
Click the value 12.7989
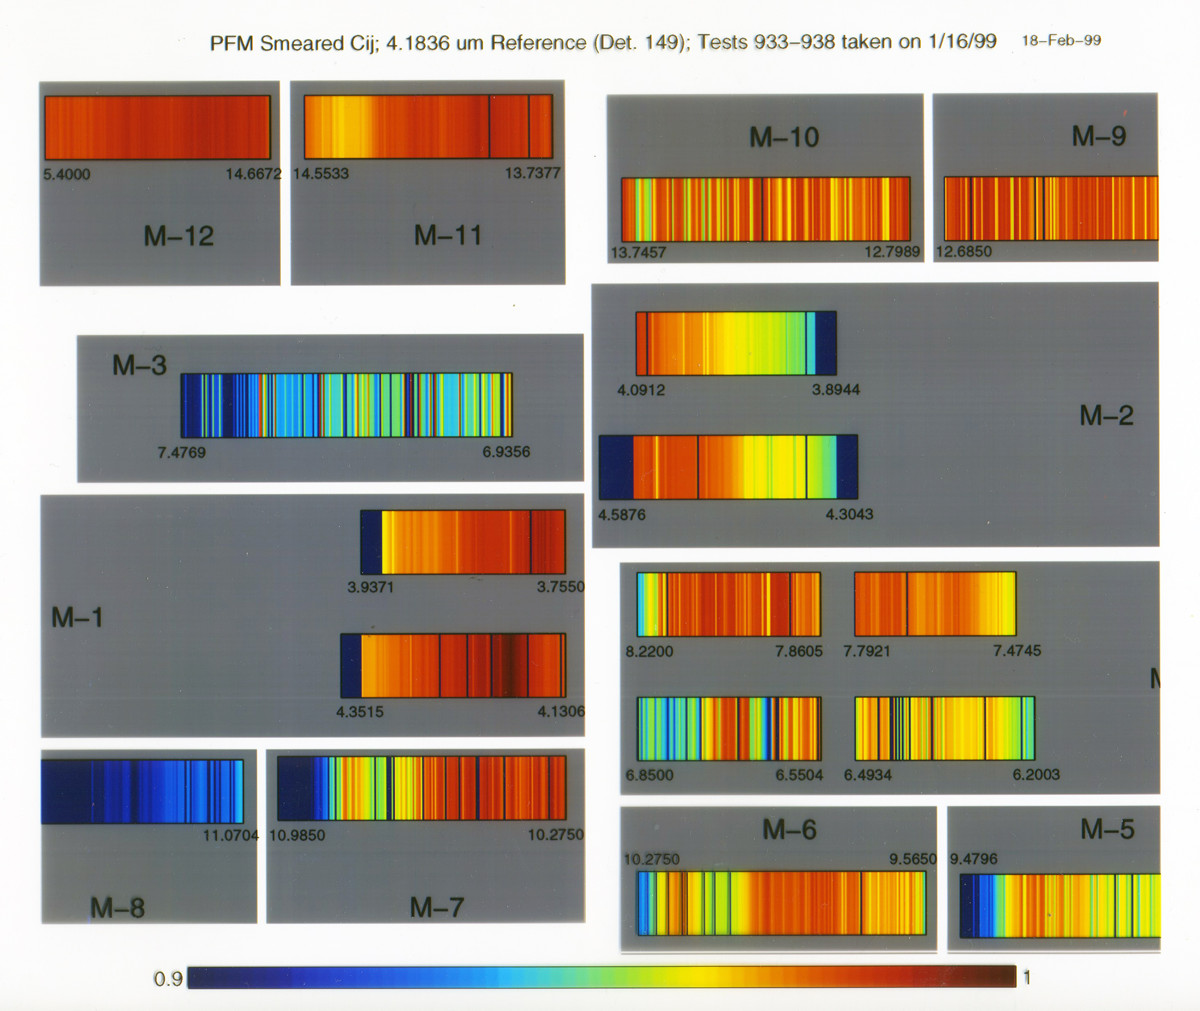892,252
